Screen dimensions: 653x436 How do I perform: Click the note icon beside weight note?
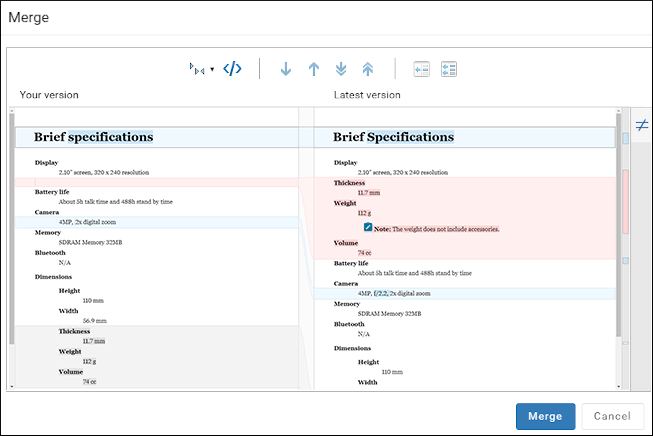368,228
